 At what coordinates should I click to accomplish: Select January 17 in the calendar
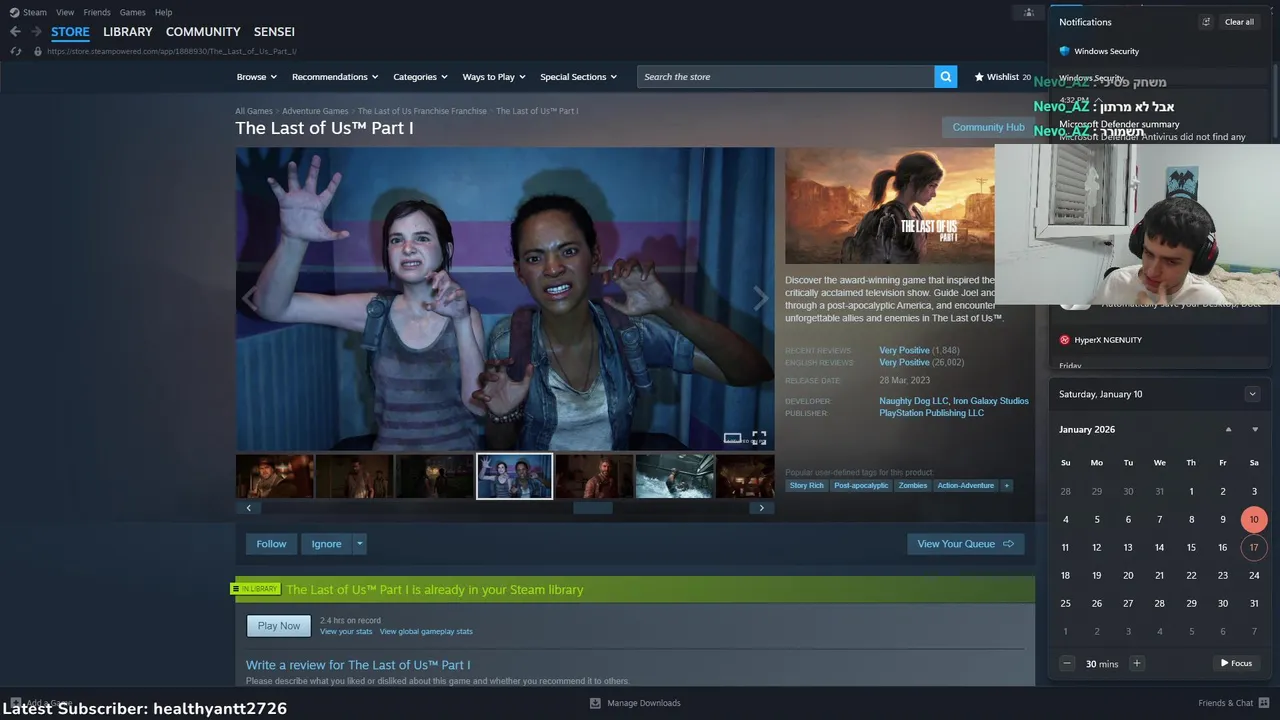point(1254,547)
